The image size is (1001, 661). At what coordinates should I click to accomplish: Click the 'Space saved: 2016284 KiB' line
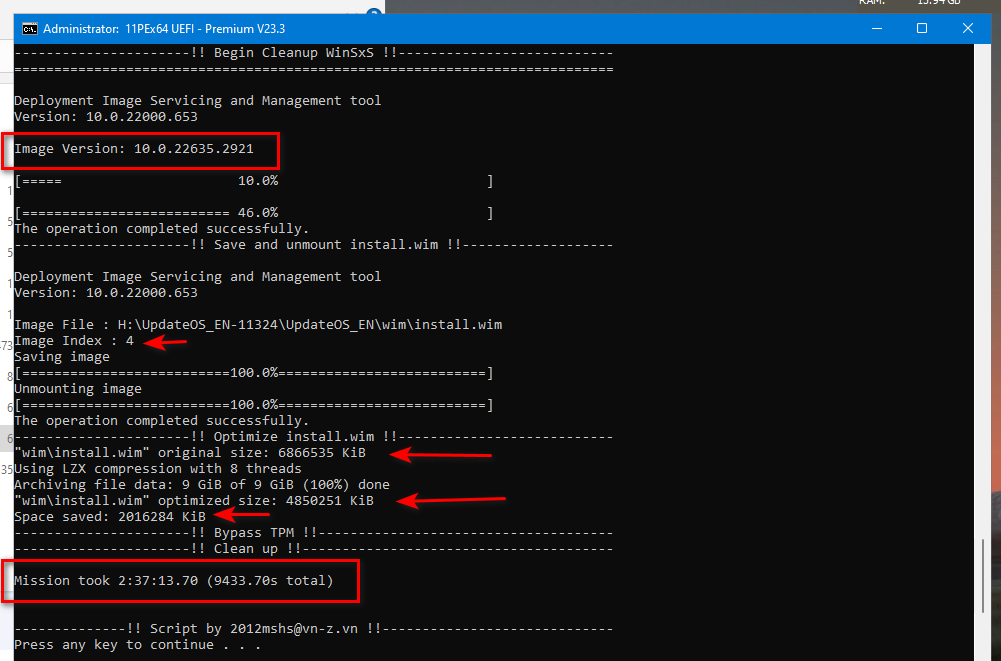[x=110, y=517]
